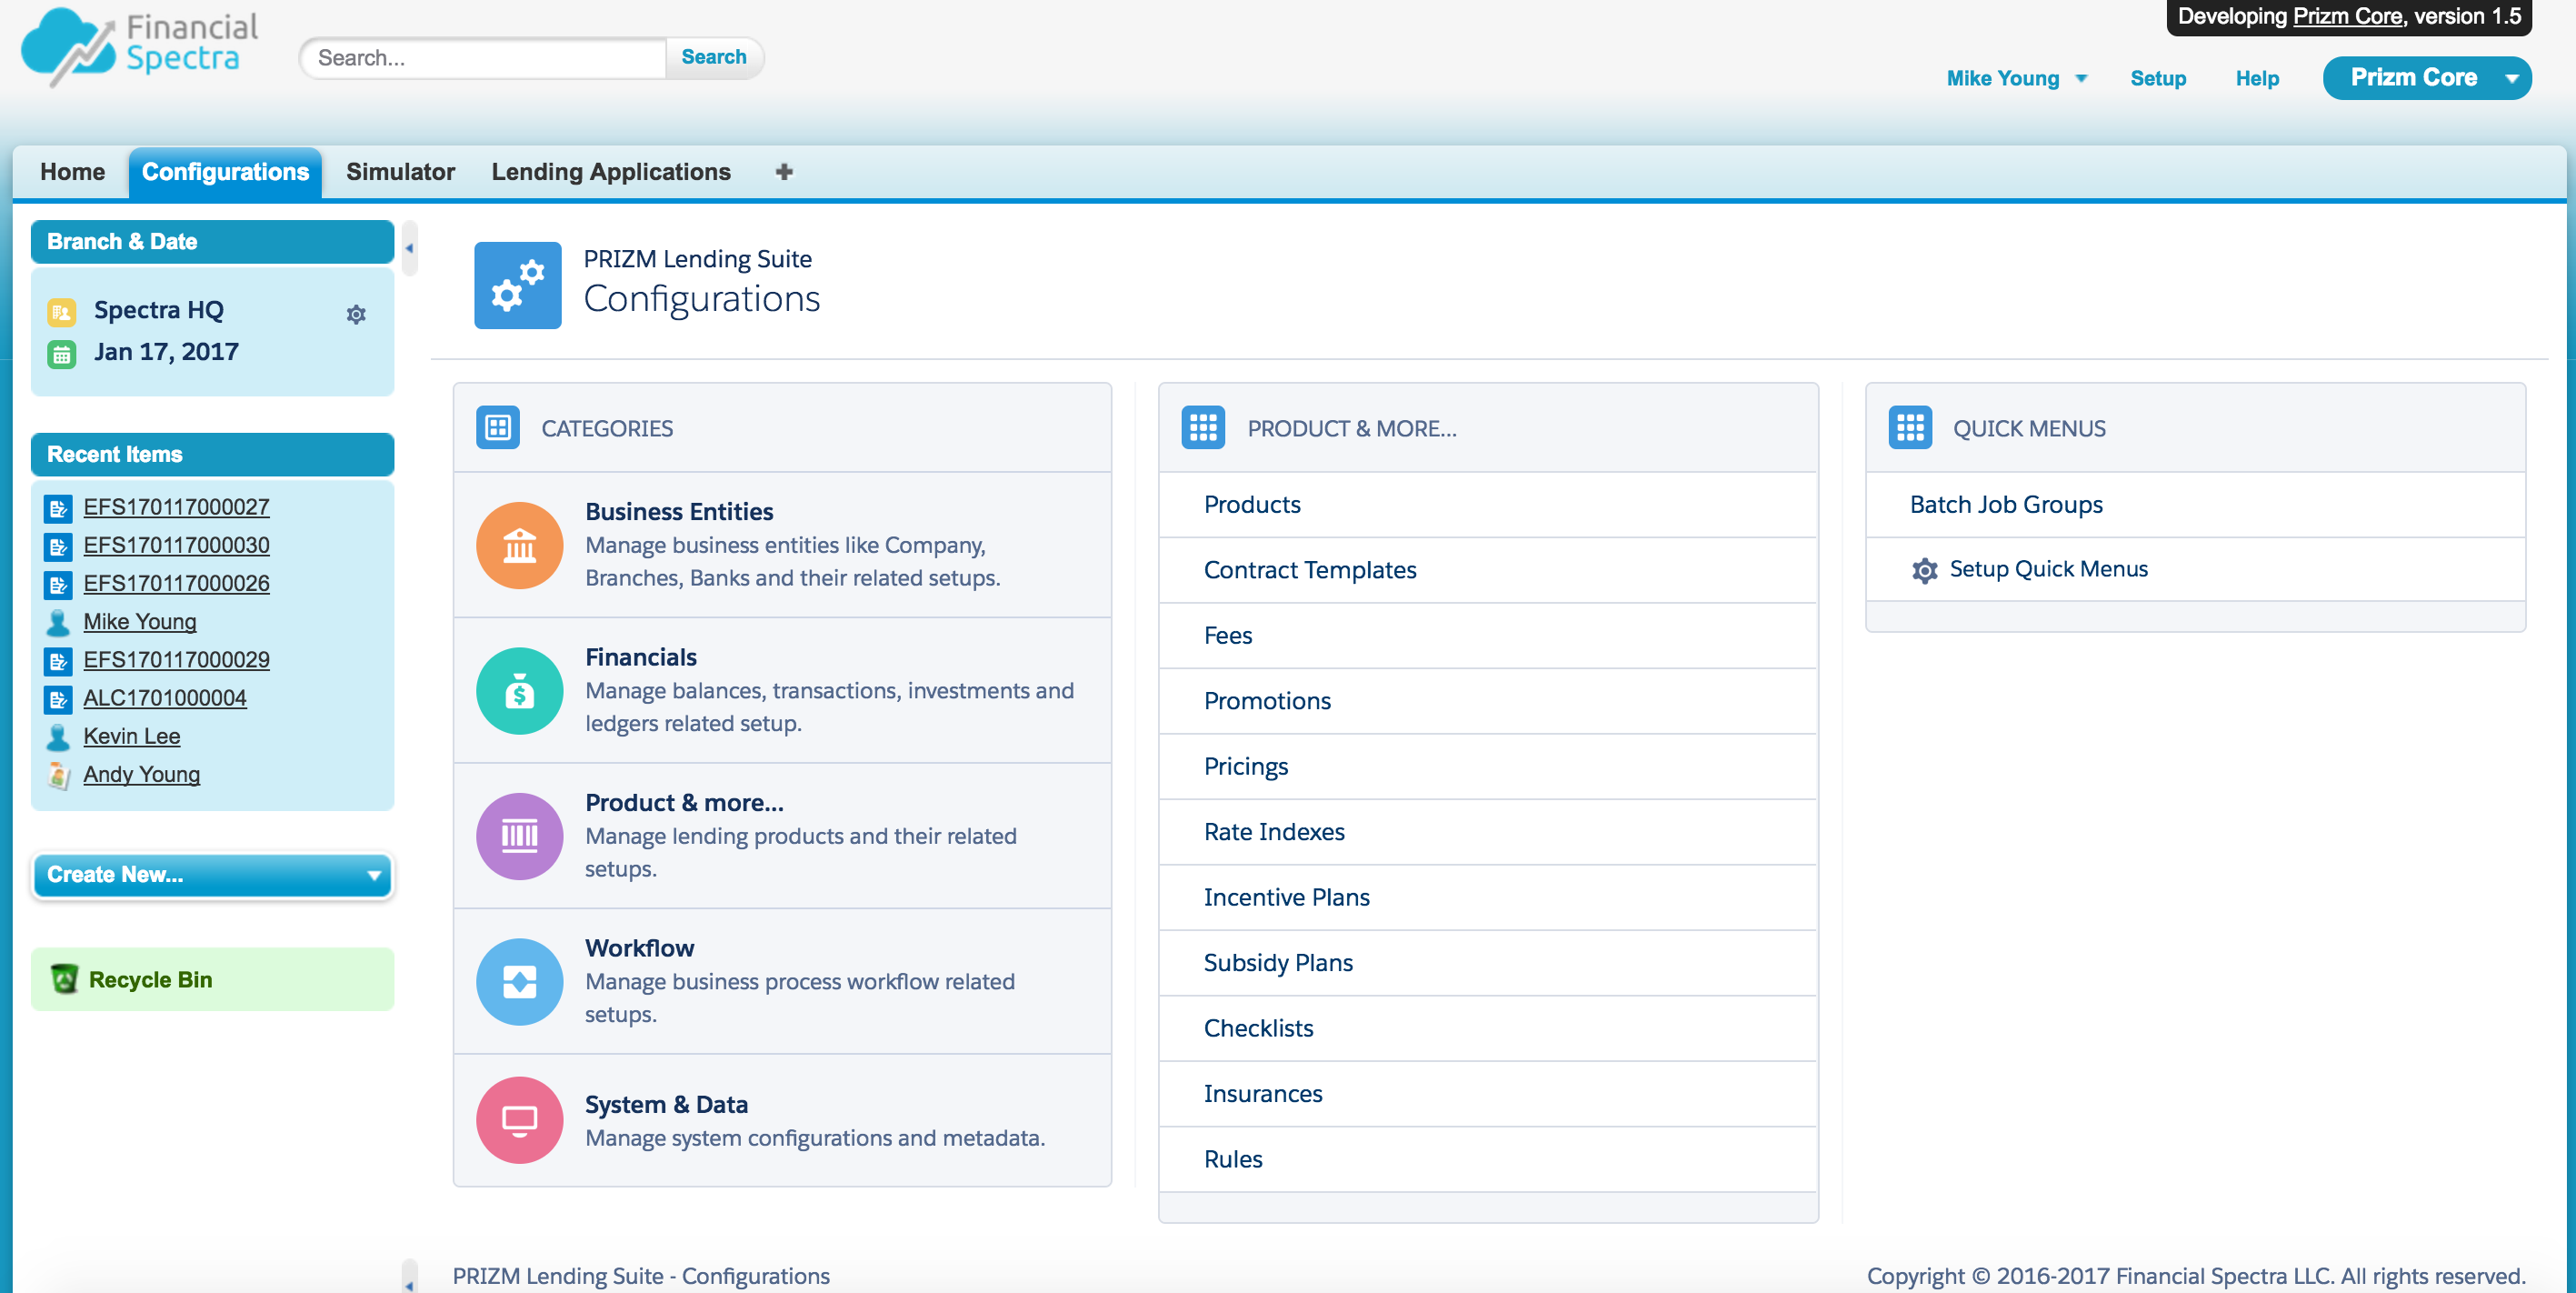Open Andy Young from Recent Items
The image size is (2576, 1293).
pyautogui.click(x=142, y=774)
